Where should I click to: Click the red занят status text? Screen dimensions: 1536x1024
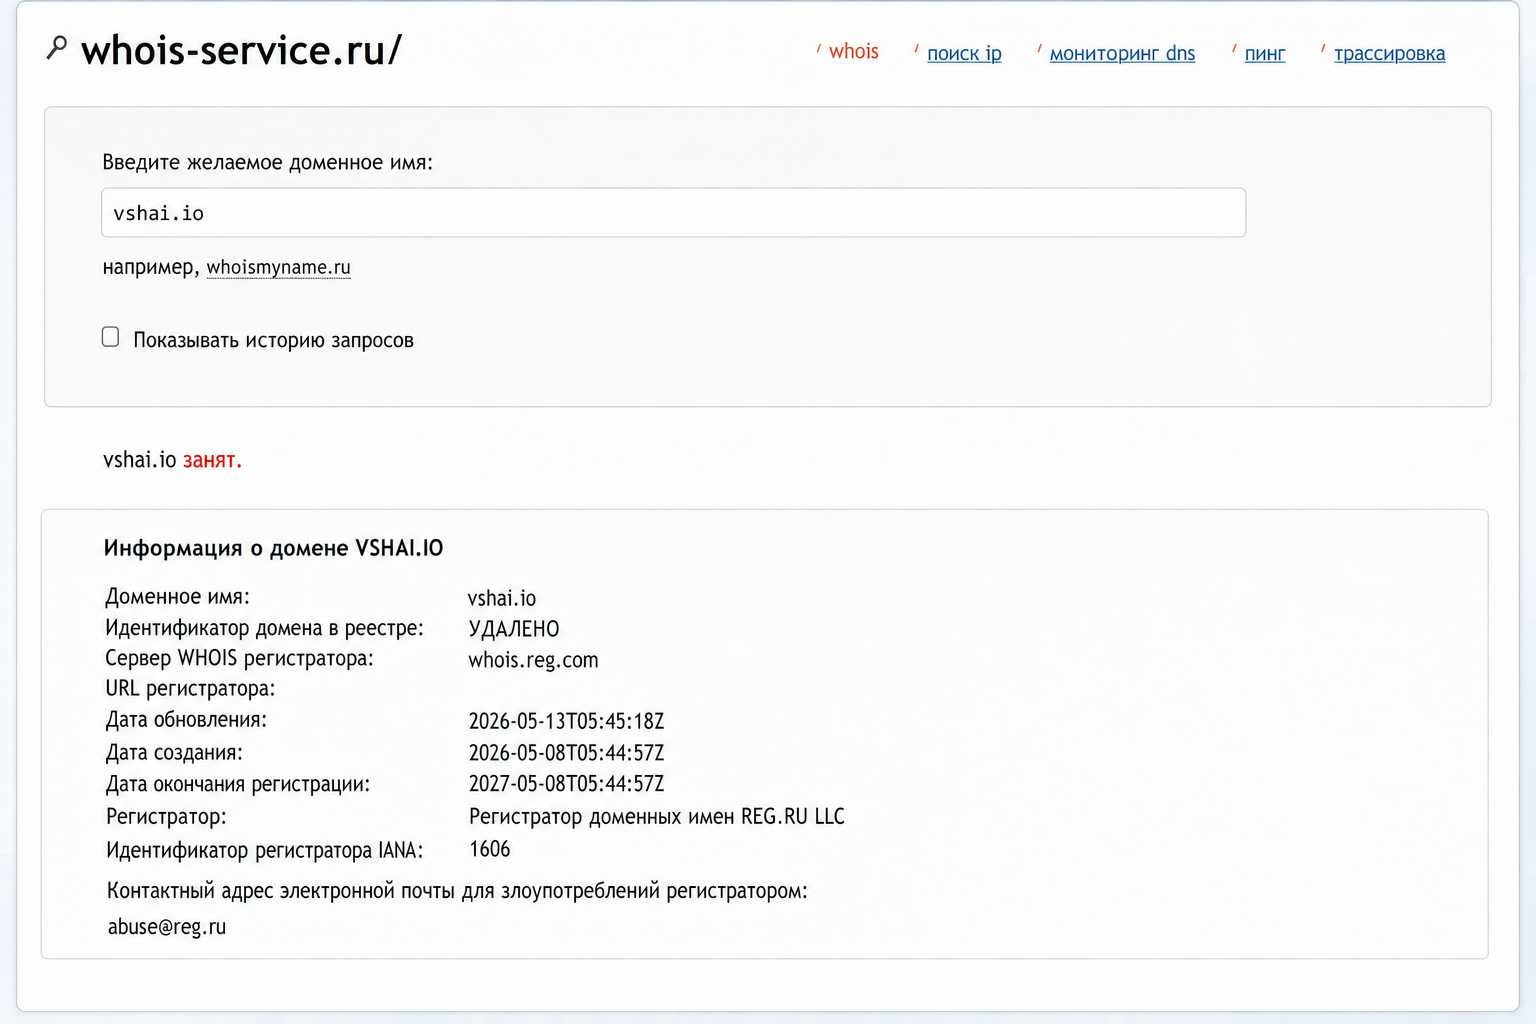(212, 460)
